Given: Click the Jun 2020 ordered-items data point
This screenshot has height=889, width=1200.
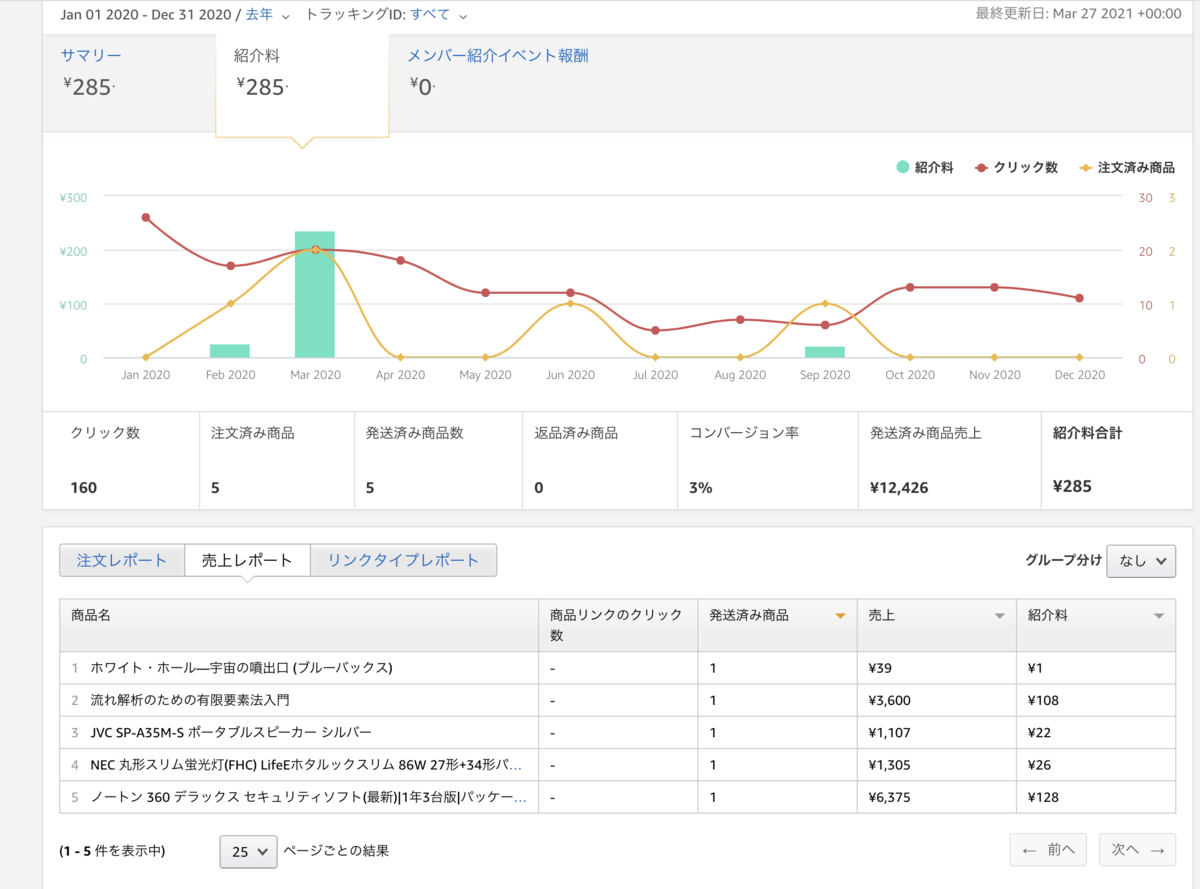Looking at the screenshot, I should 570,303.
